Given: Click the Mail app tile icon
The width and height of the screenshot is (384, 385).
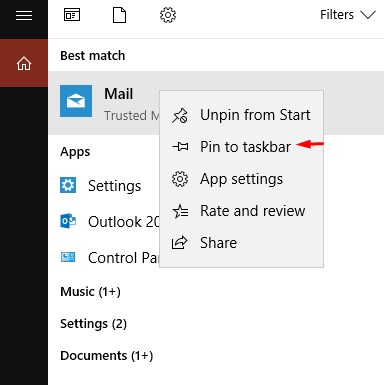Looking at the screenshot, I should 76,101.
